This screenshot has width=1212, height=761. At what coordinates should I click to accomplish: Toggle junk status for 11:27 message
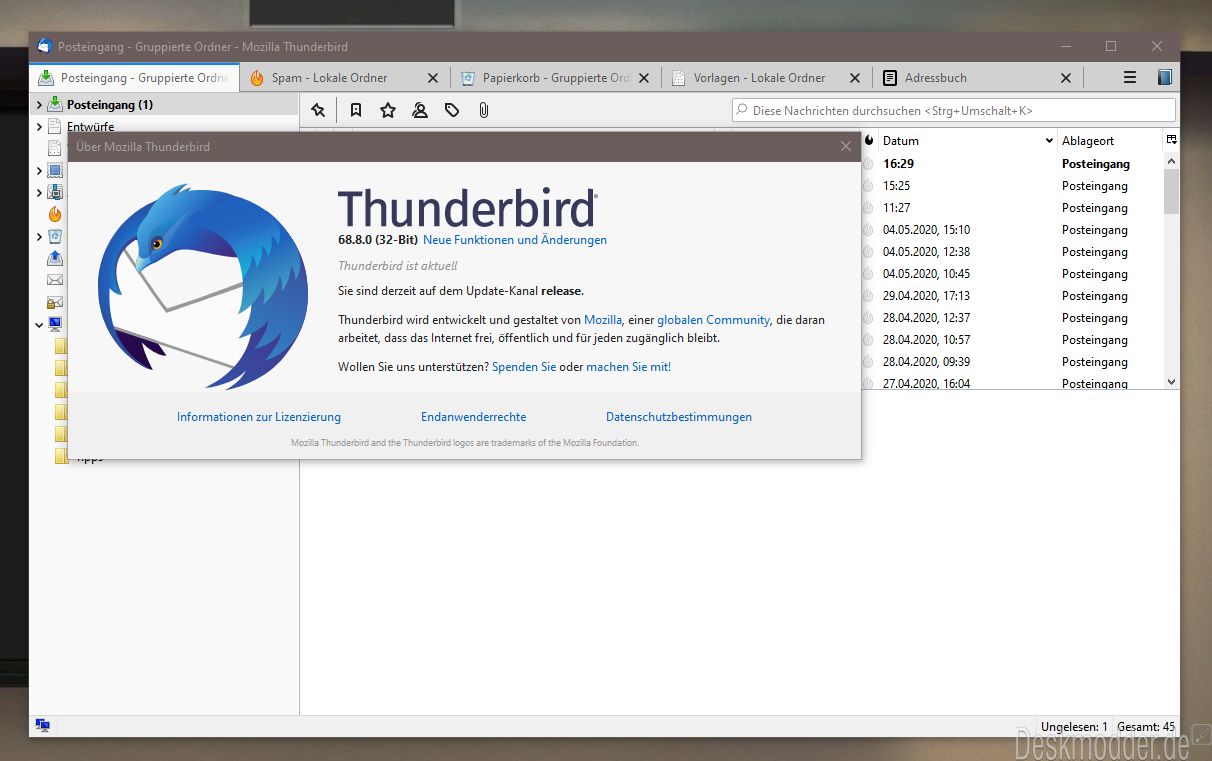pyautogui.click(x=868, y=208)
